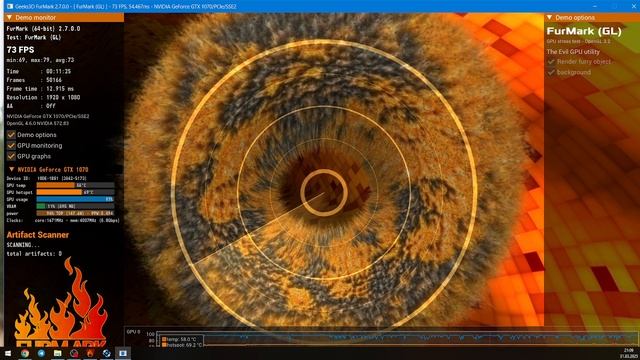Open File Explorer from the taskbar
Screen dimensions: 640x360
pyautogui.click(x=58, y=353)
